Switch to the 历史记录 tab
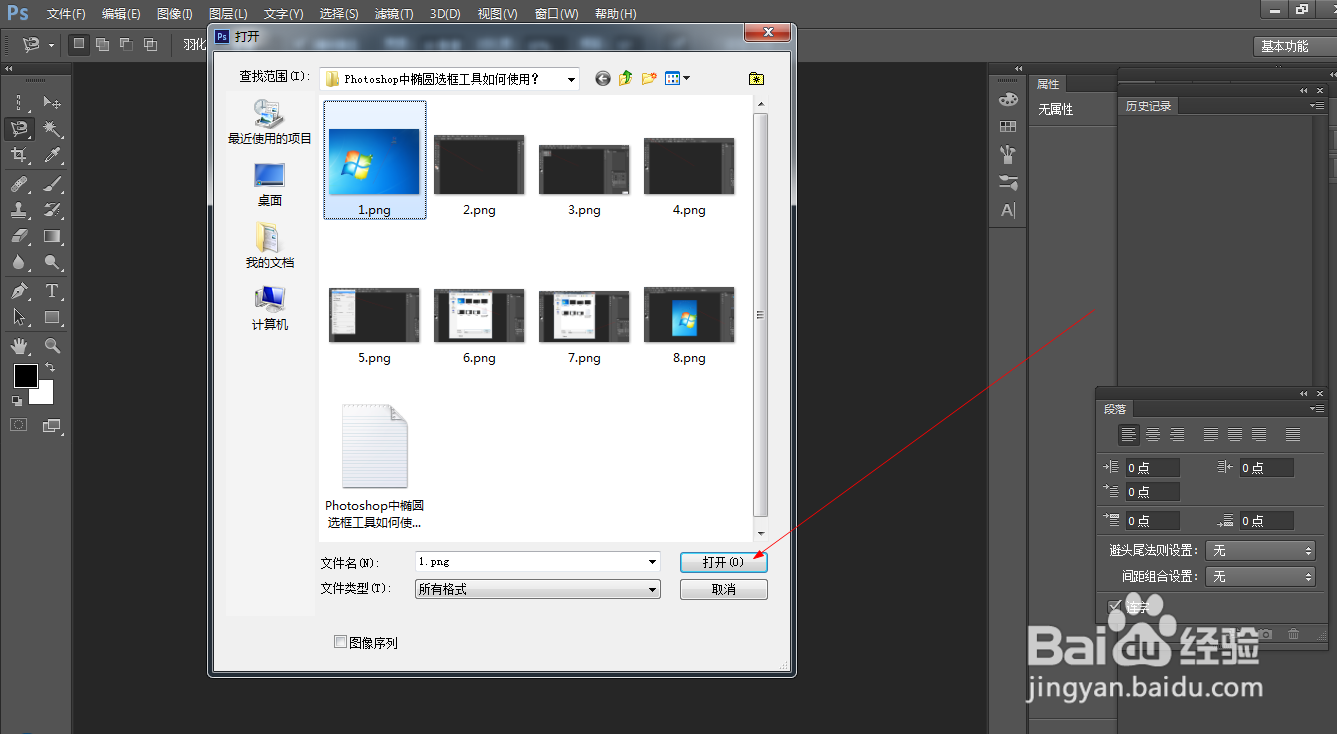This screenshot has height=734, width=1337. [x=1148, y=105]
